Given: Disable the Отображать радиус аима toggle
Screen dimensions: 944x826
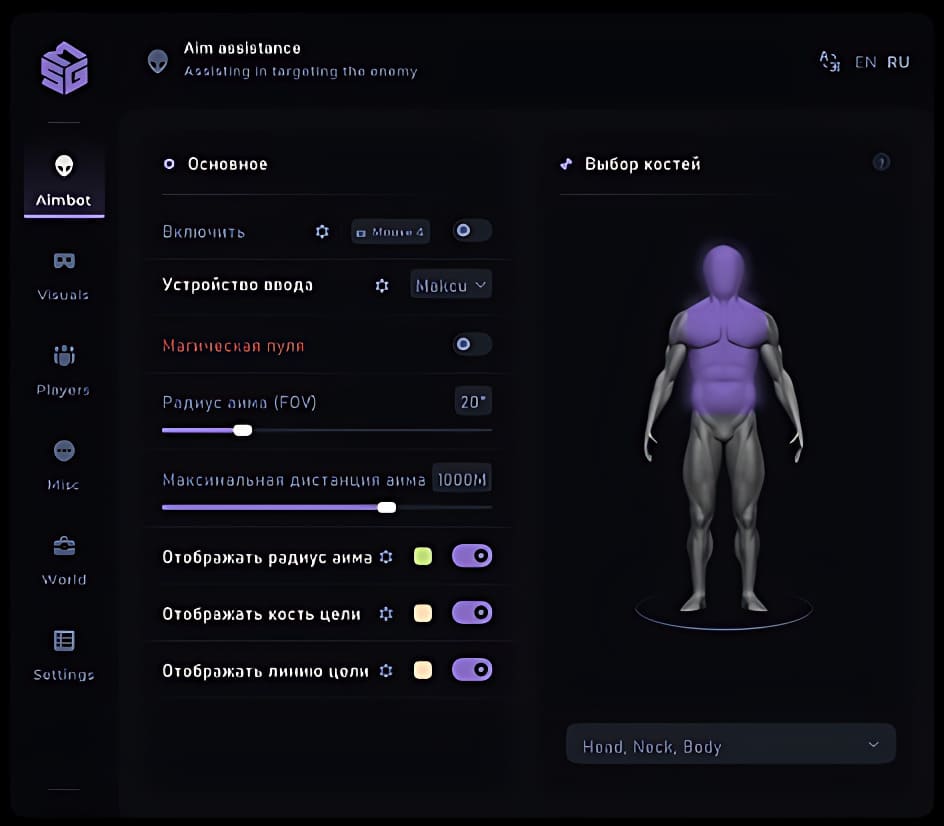Looking at the screenshot, I should coord(472,556).
